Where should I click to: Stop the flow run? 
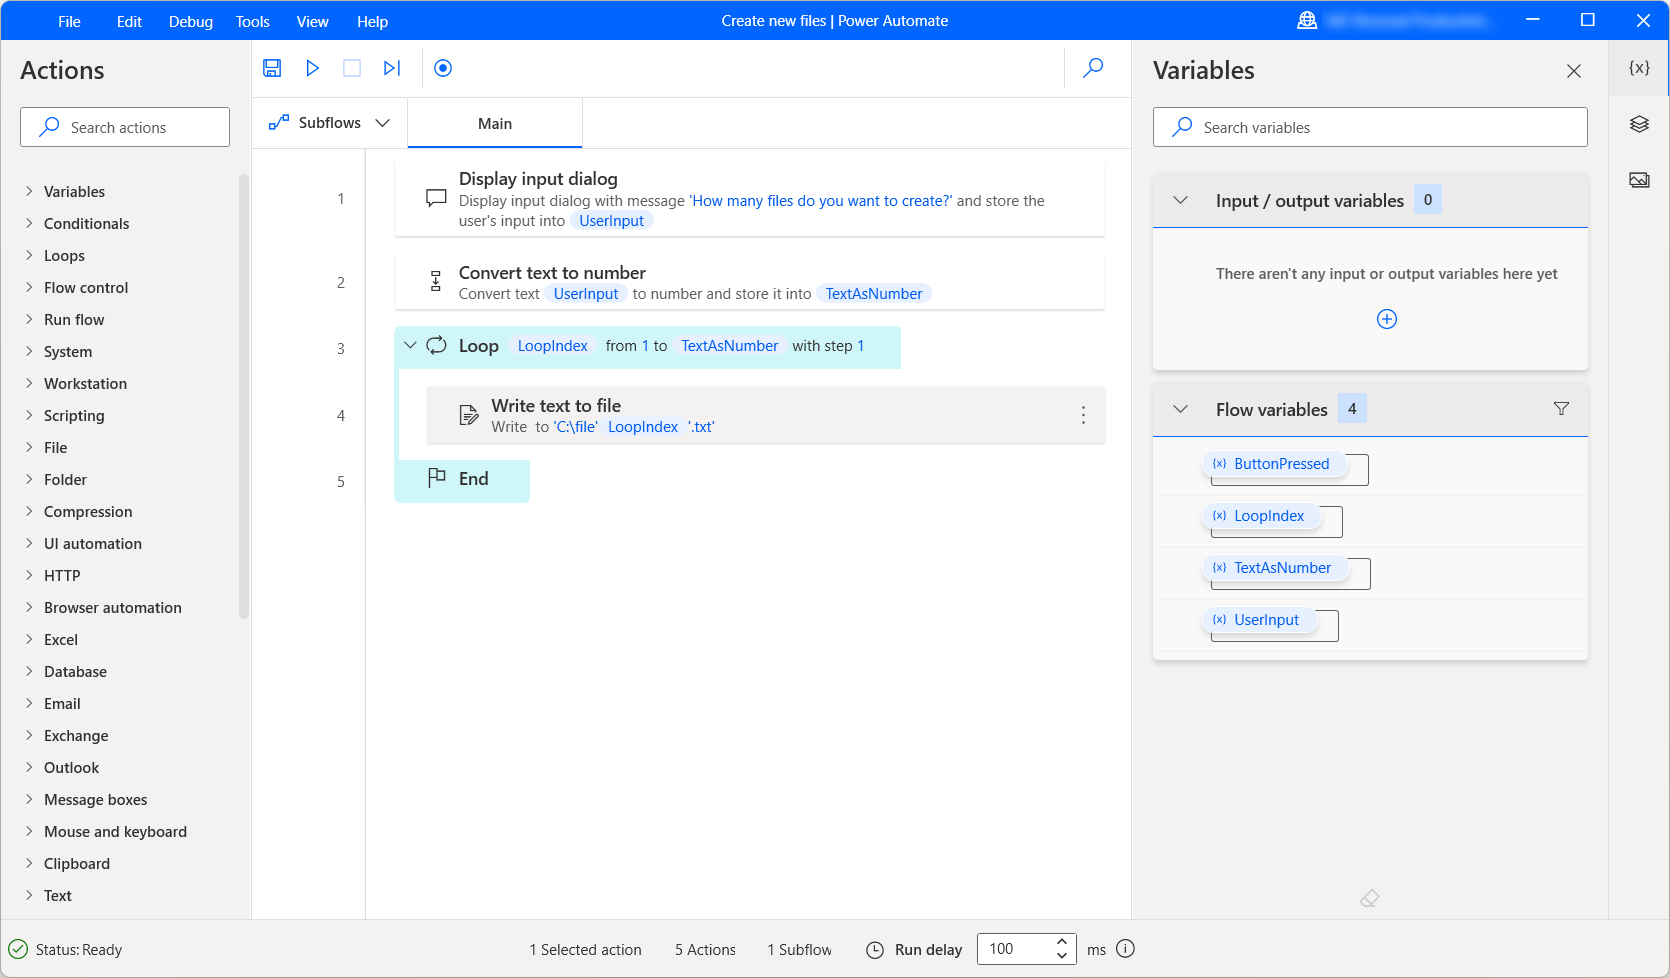[x=351, y=68]
